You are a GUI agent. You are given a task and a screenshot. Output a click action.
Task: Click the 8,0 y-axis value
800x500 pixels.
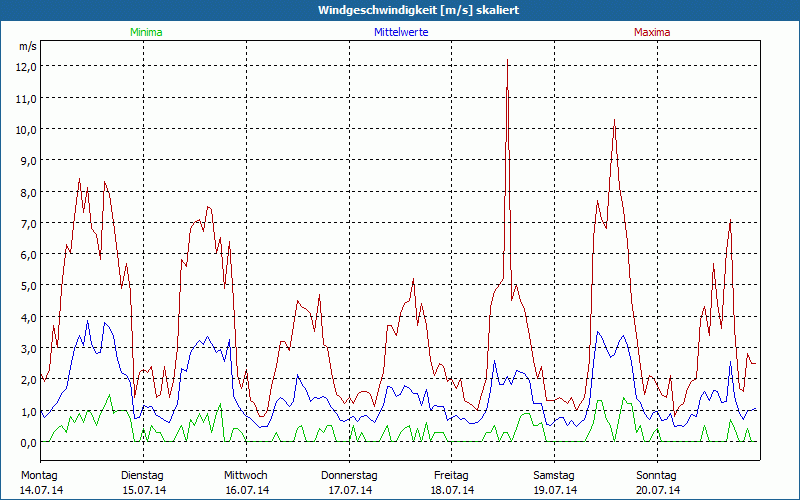coord(28,192)
